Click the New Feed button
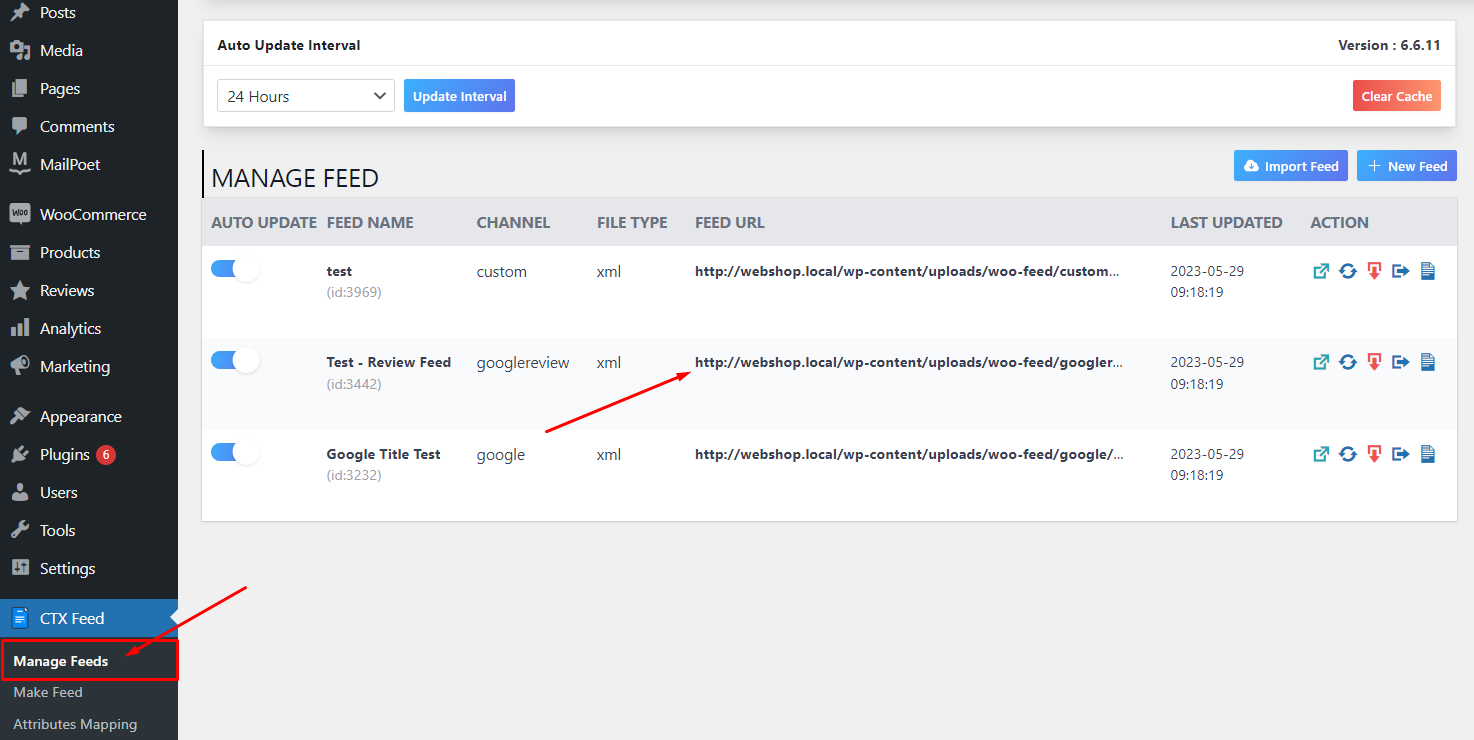 [1406, 165]
